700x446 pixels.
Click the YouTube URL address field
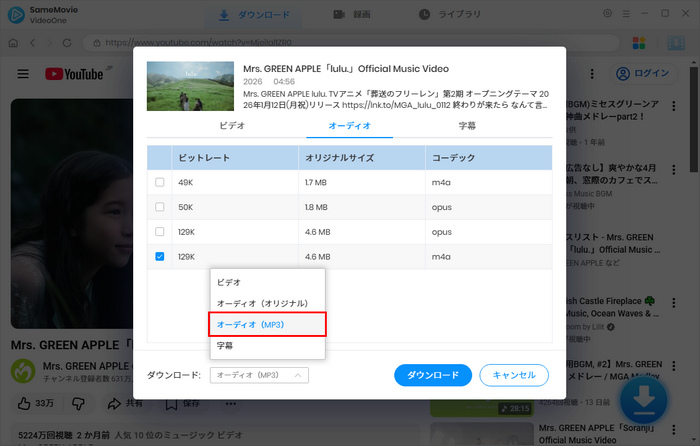click(x=351, y=43)
